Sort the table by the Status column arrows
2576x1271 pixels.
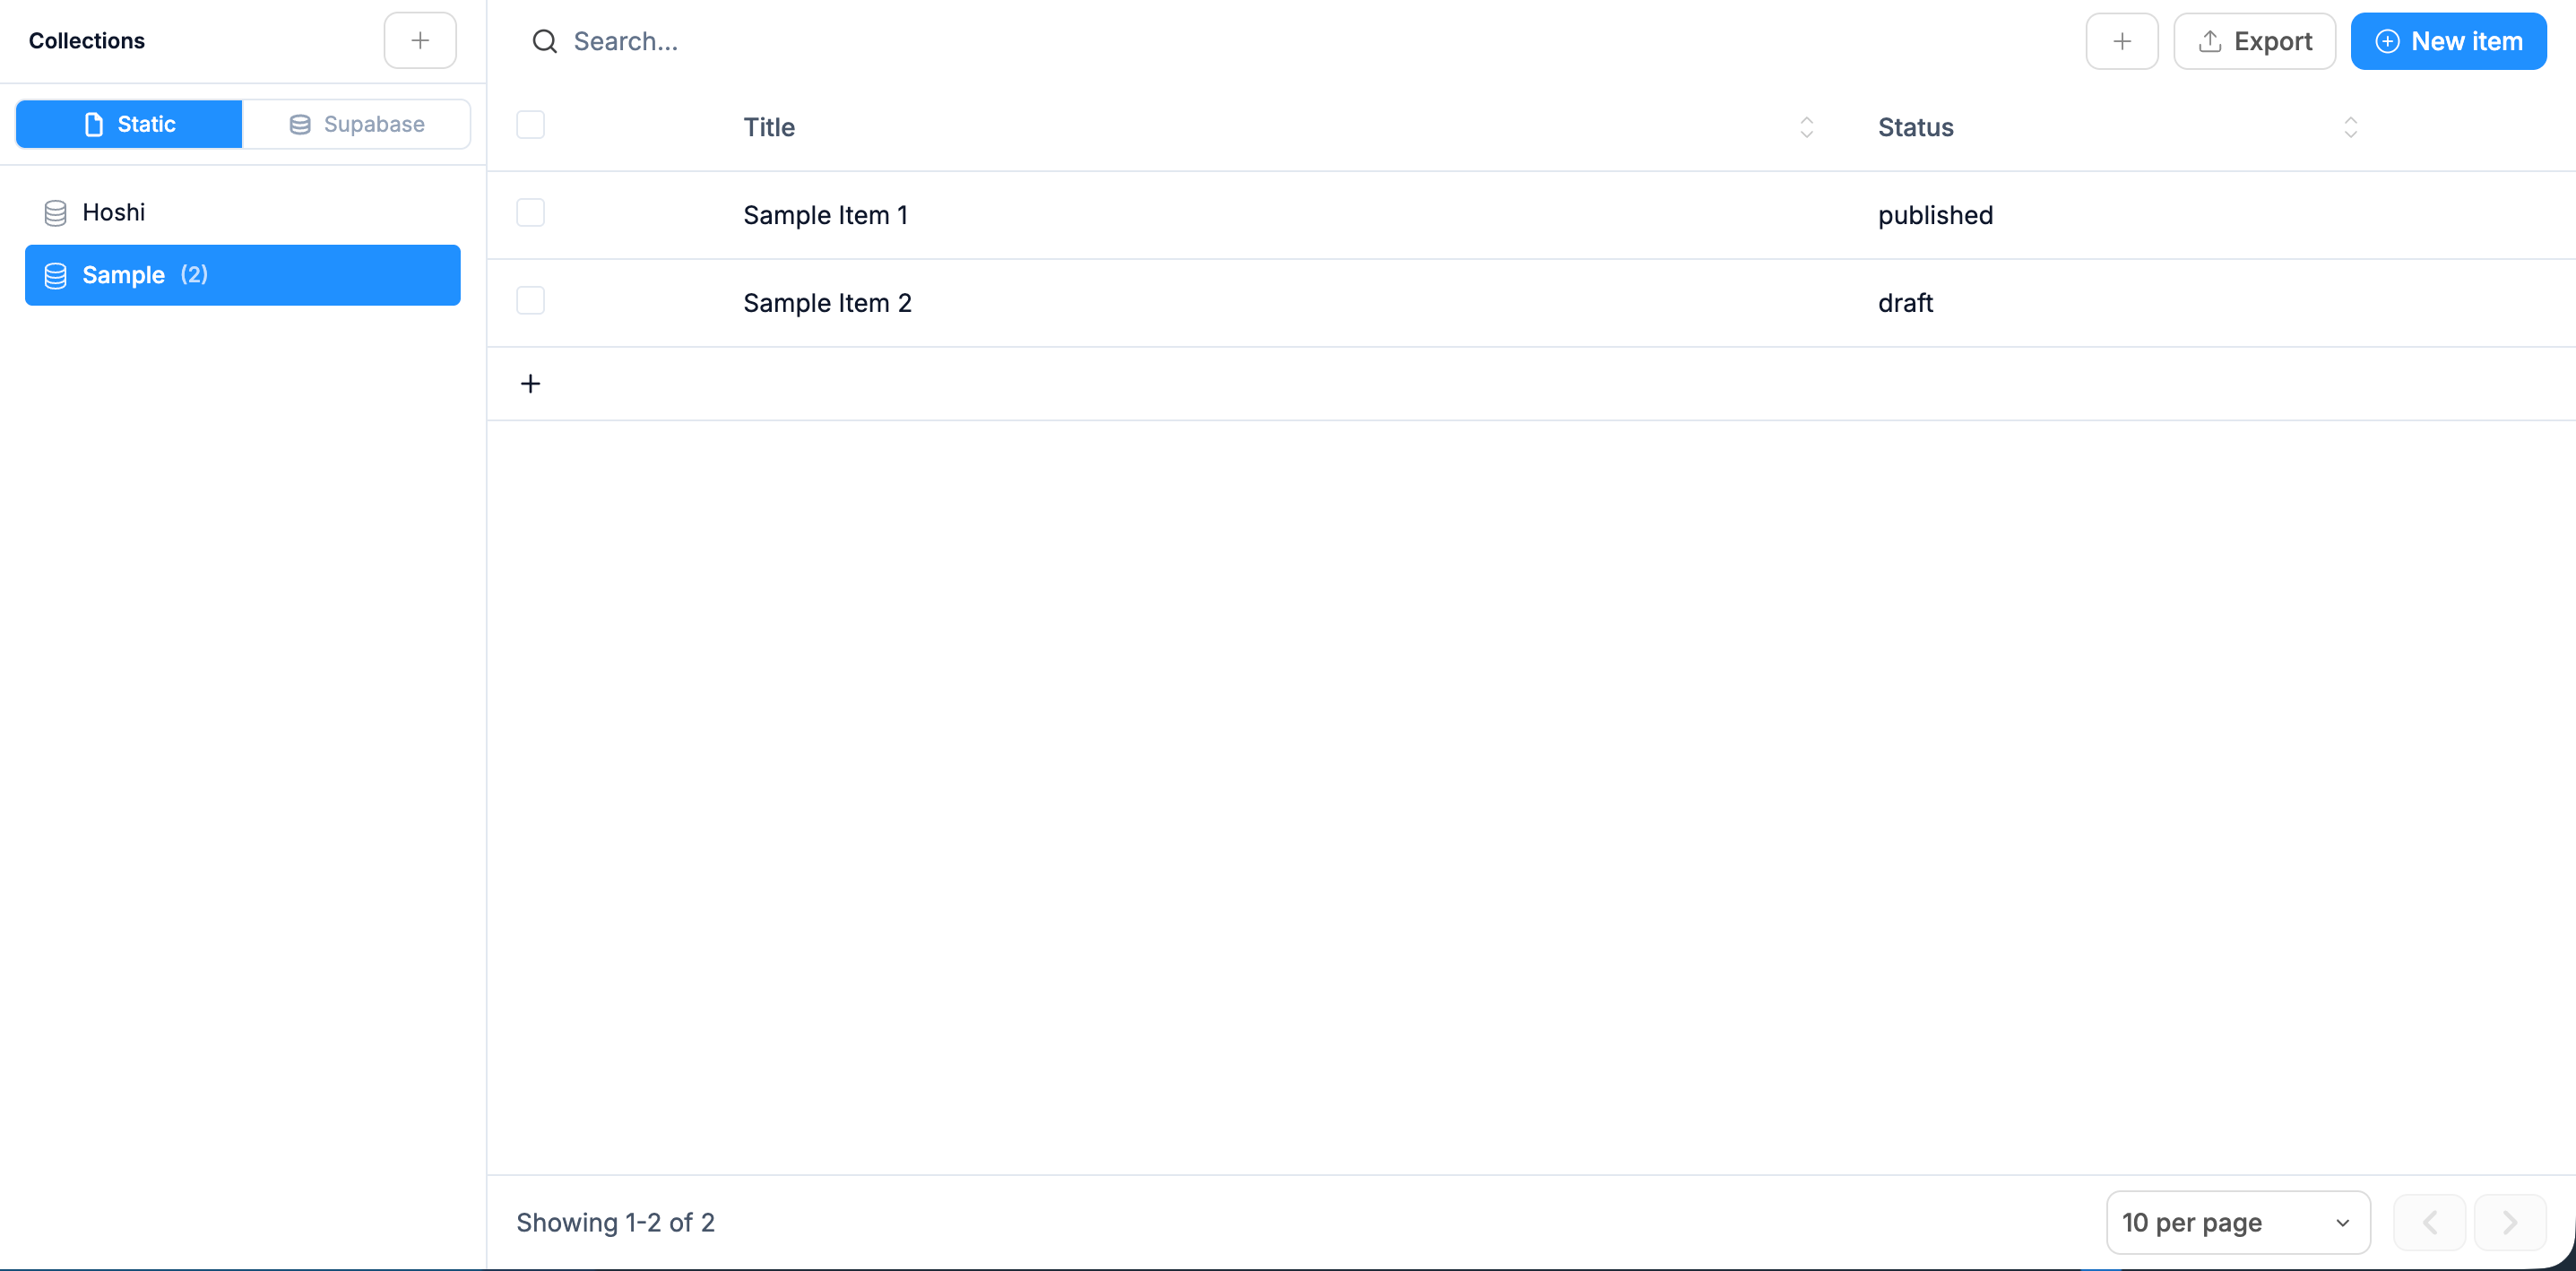pyautogui.click(x=2351, y=127)
